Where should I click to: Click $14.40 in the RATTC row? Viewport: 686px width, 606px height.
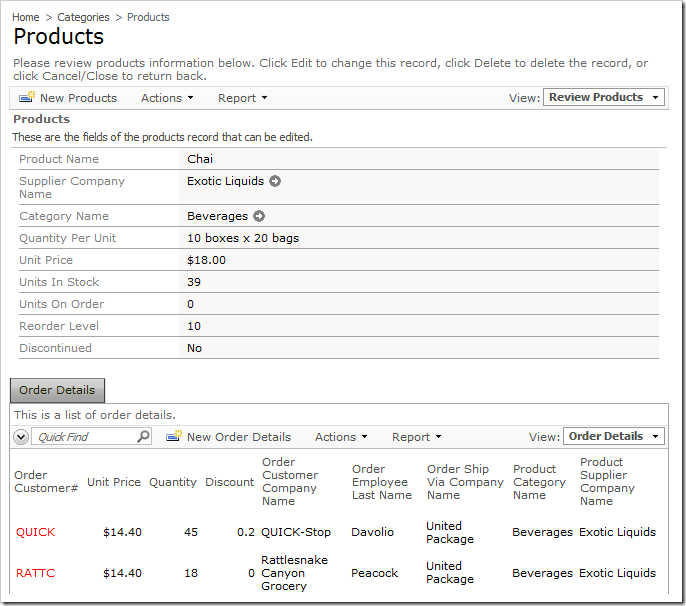coord(122,573)
